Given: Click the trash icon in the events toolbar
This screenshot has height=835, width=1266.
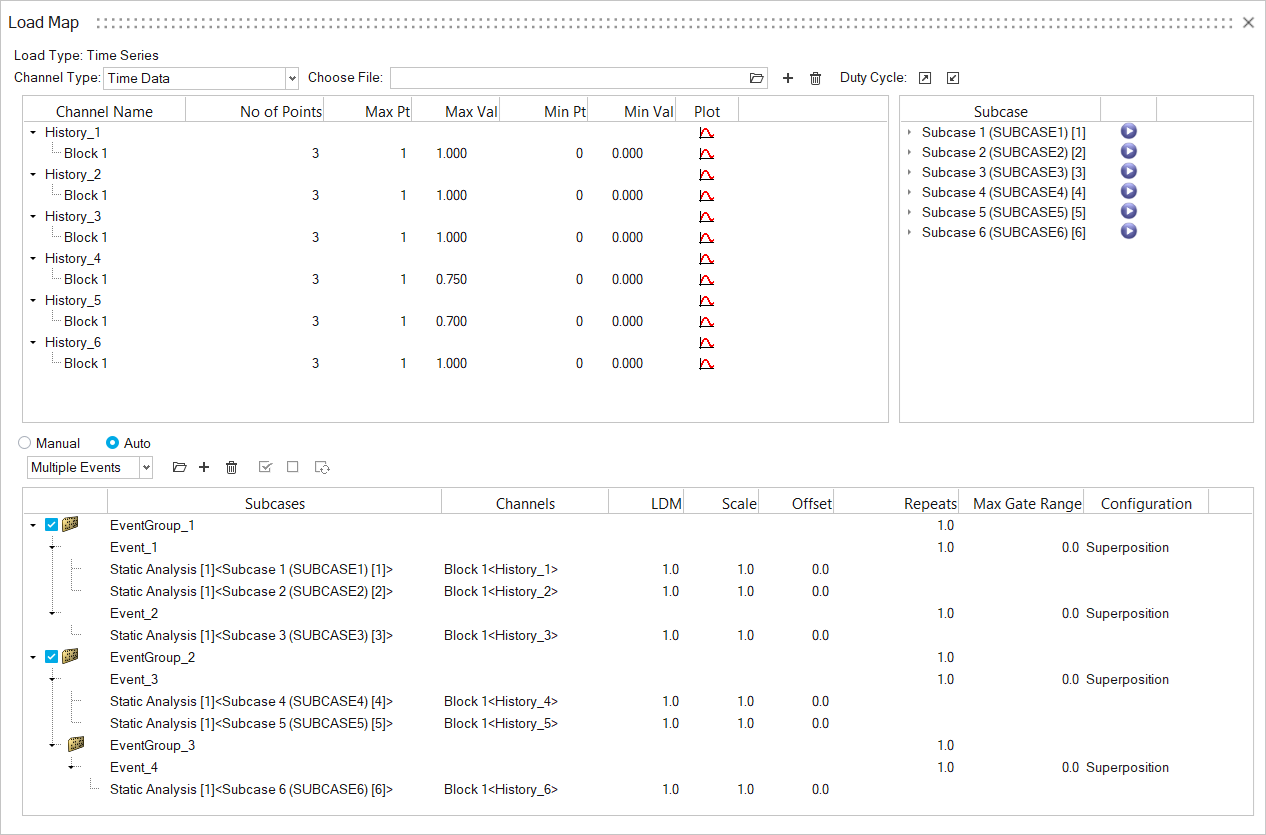Looking at the screenshot, I should 232,467.
